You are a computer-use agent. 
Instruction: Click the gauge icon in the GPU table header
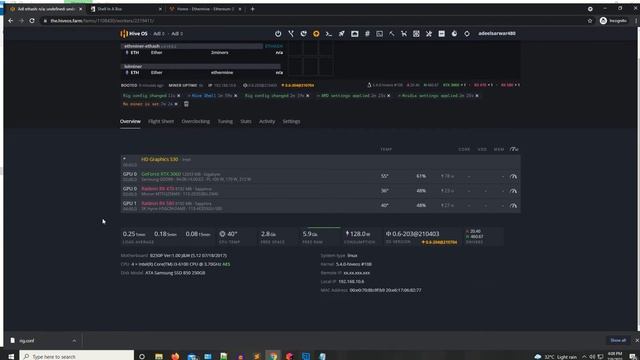pos(514,149)
